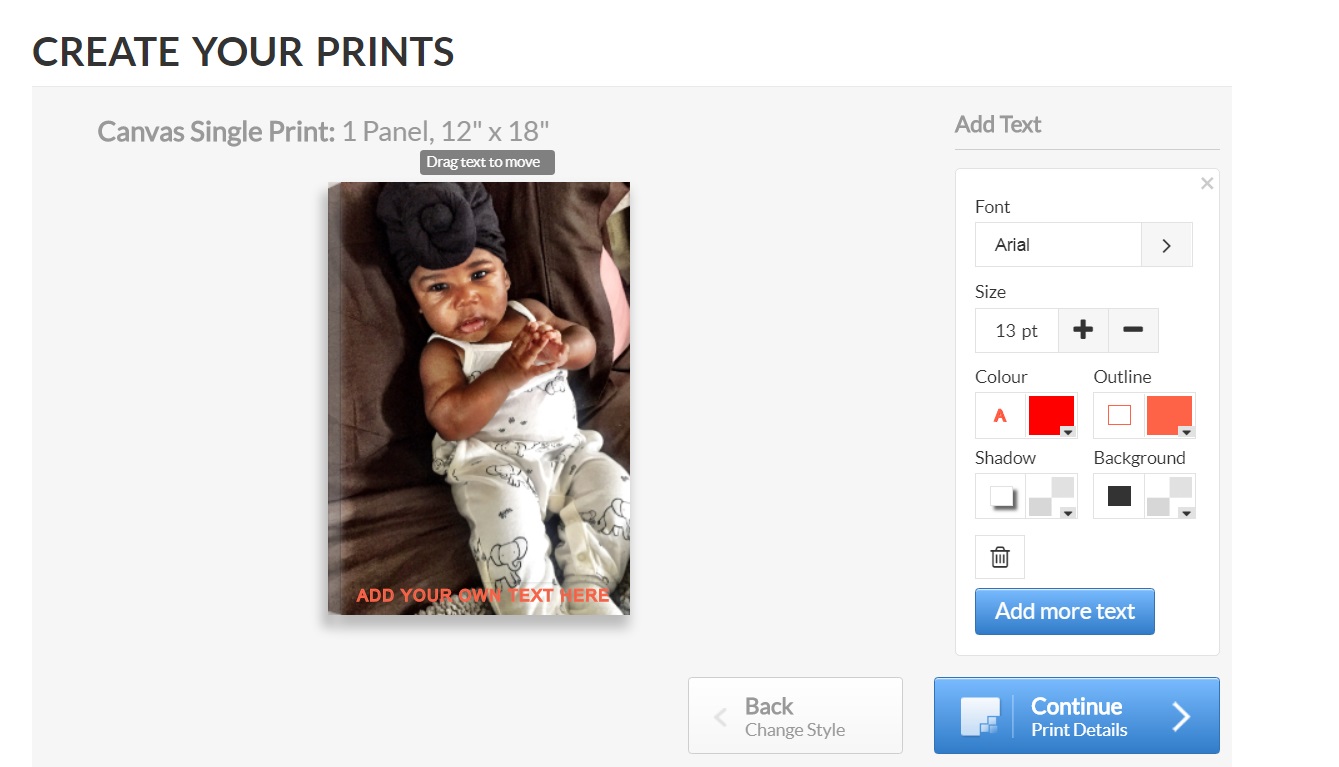Go Back to Change Style
The image size is (1339, 767).
tap(795, 716)
